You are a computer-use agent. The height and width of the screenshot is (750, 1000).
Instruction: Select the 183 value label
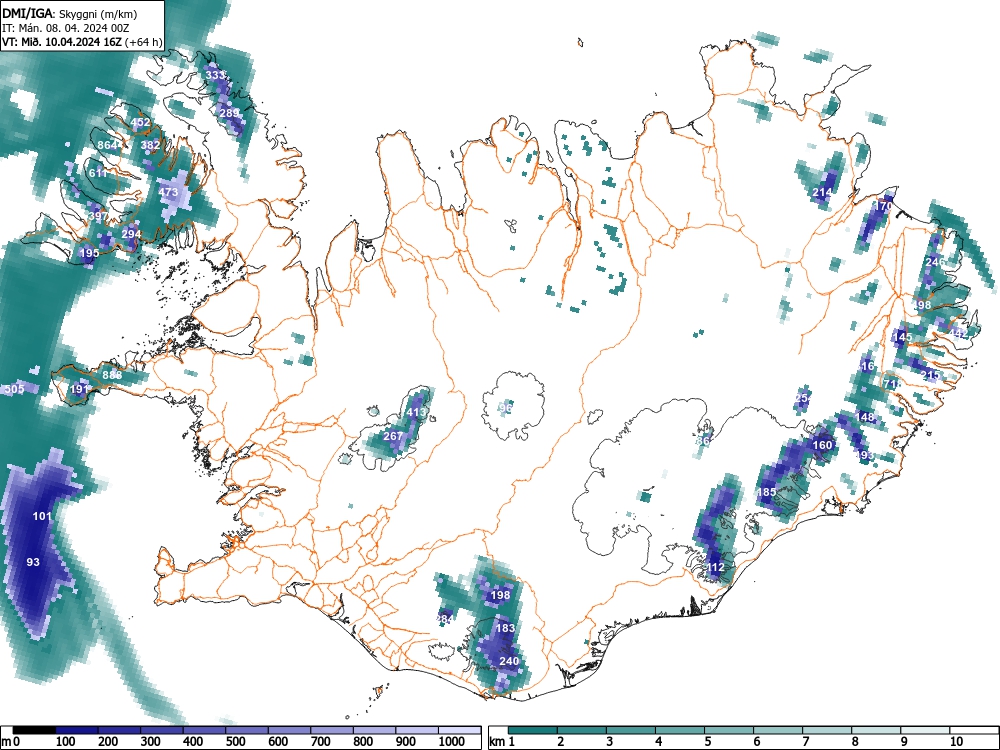[x=505, y=628]
